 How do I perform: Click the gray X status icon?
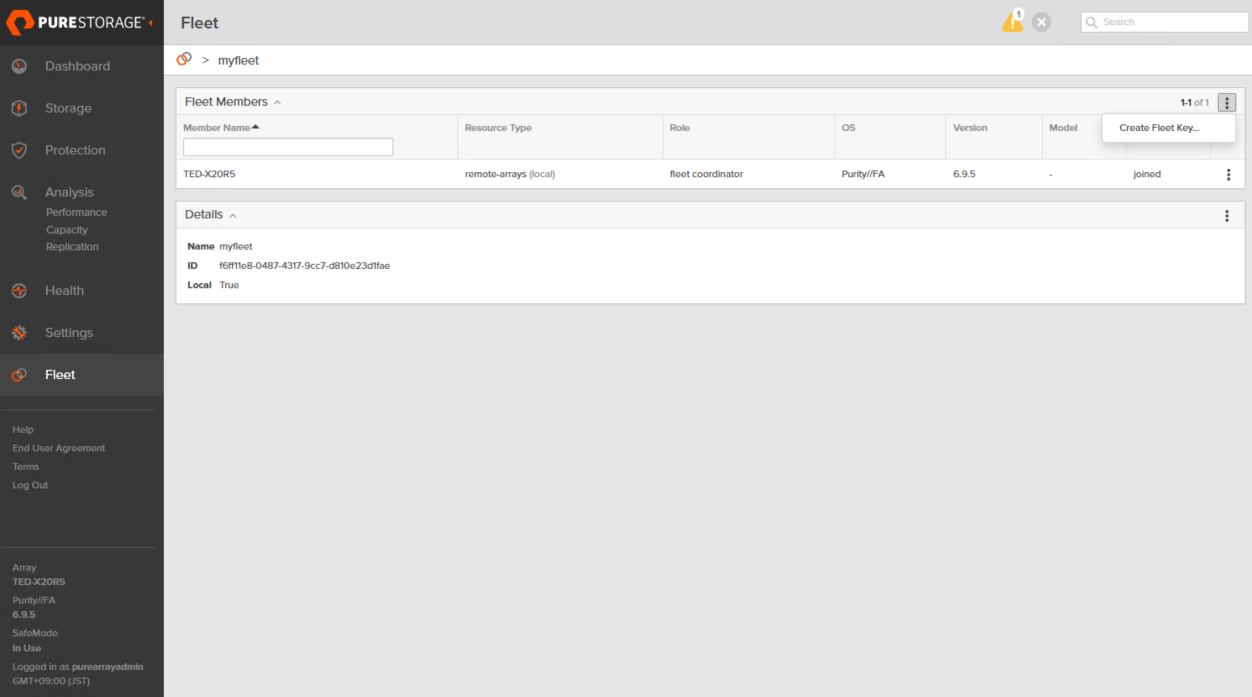click(x=1042, y=22)
